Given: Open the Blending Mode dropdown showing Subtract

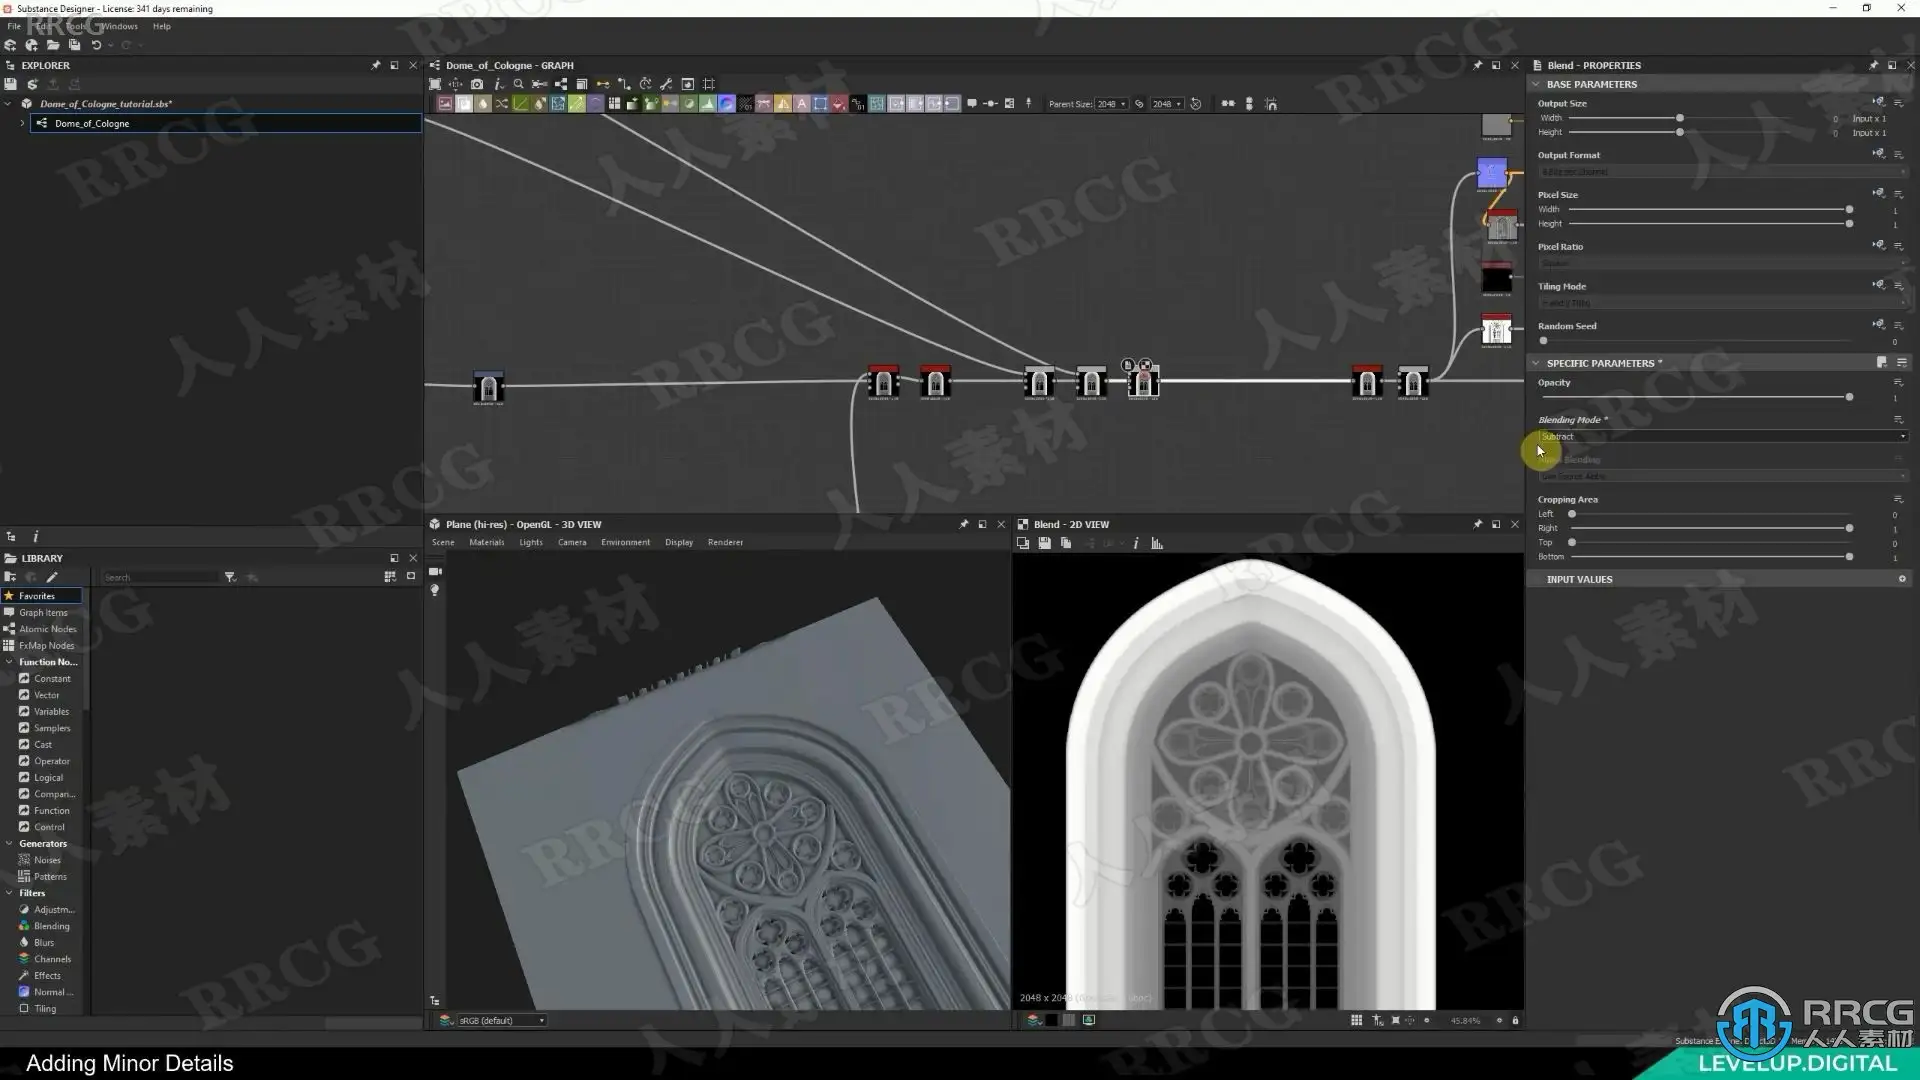Looking at the screenshot, I should pyautogui.click(x=1722, y=437).
